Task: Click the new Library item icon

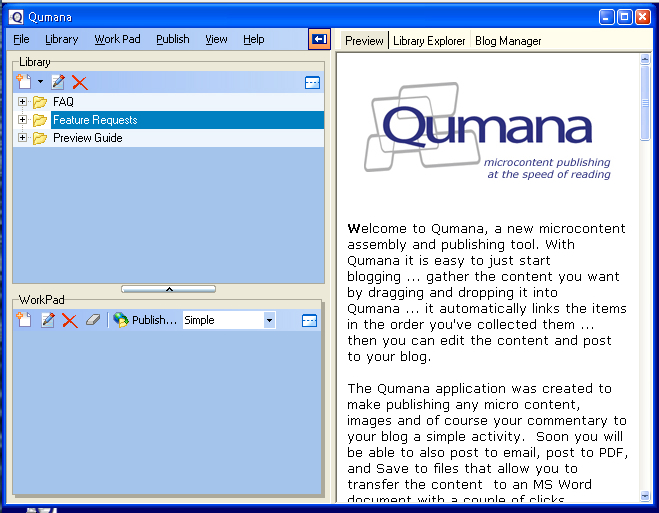Action: click(24, 82)
